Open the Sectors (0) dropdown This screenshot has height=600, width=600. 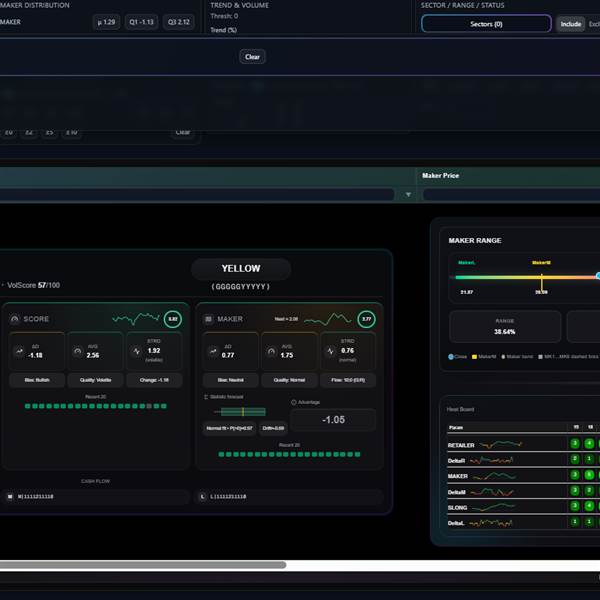coord(486,24)
